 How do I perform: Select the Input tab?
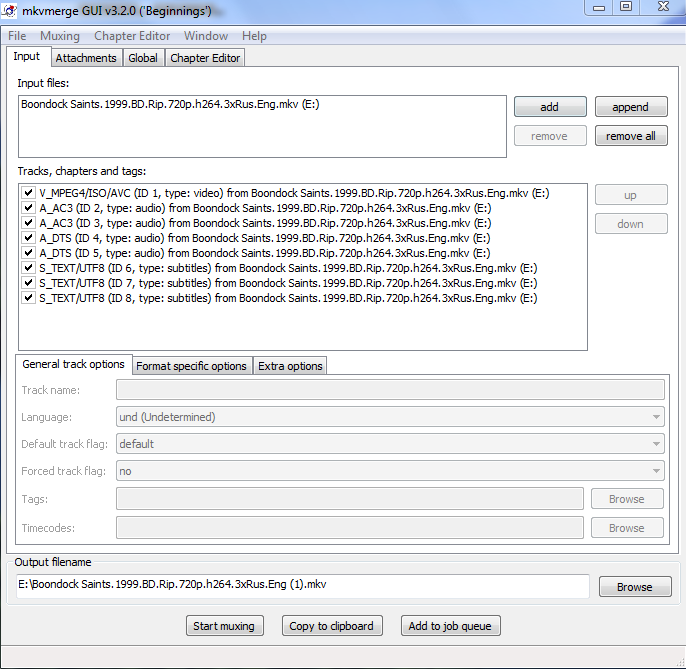click(27, 56)
